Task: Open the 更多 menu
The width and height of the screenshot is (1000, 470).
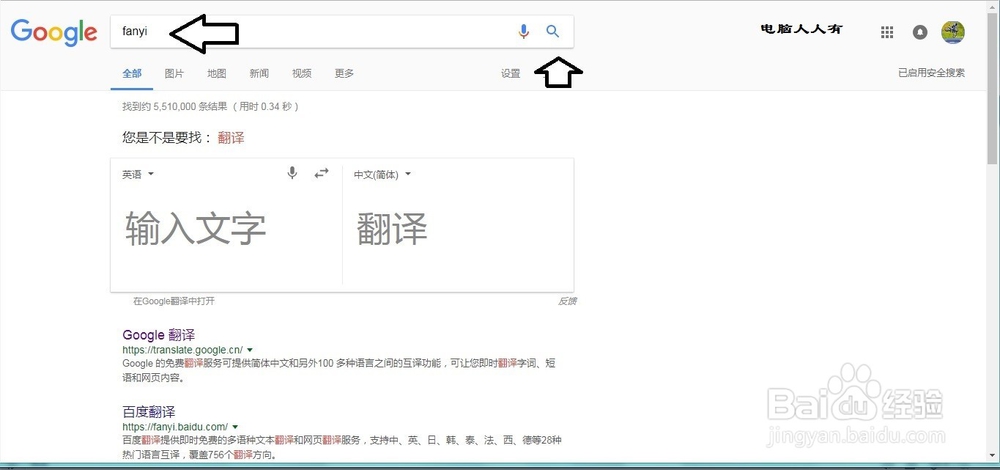Action: click(x=344, y=73)
